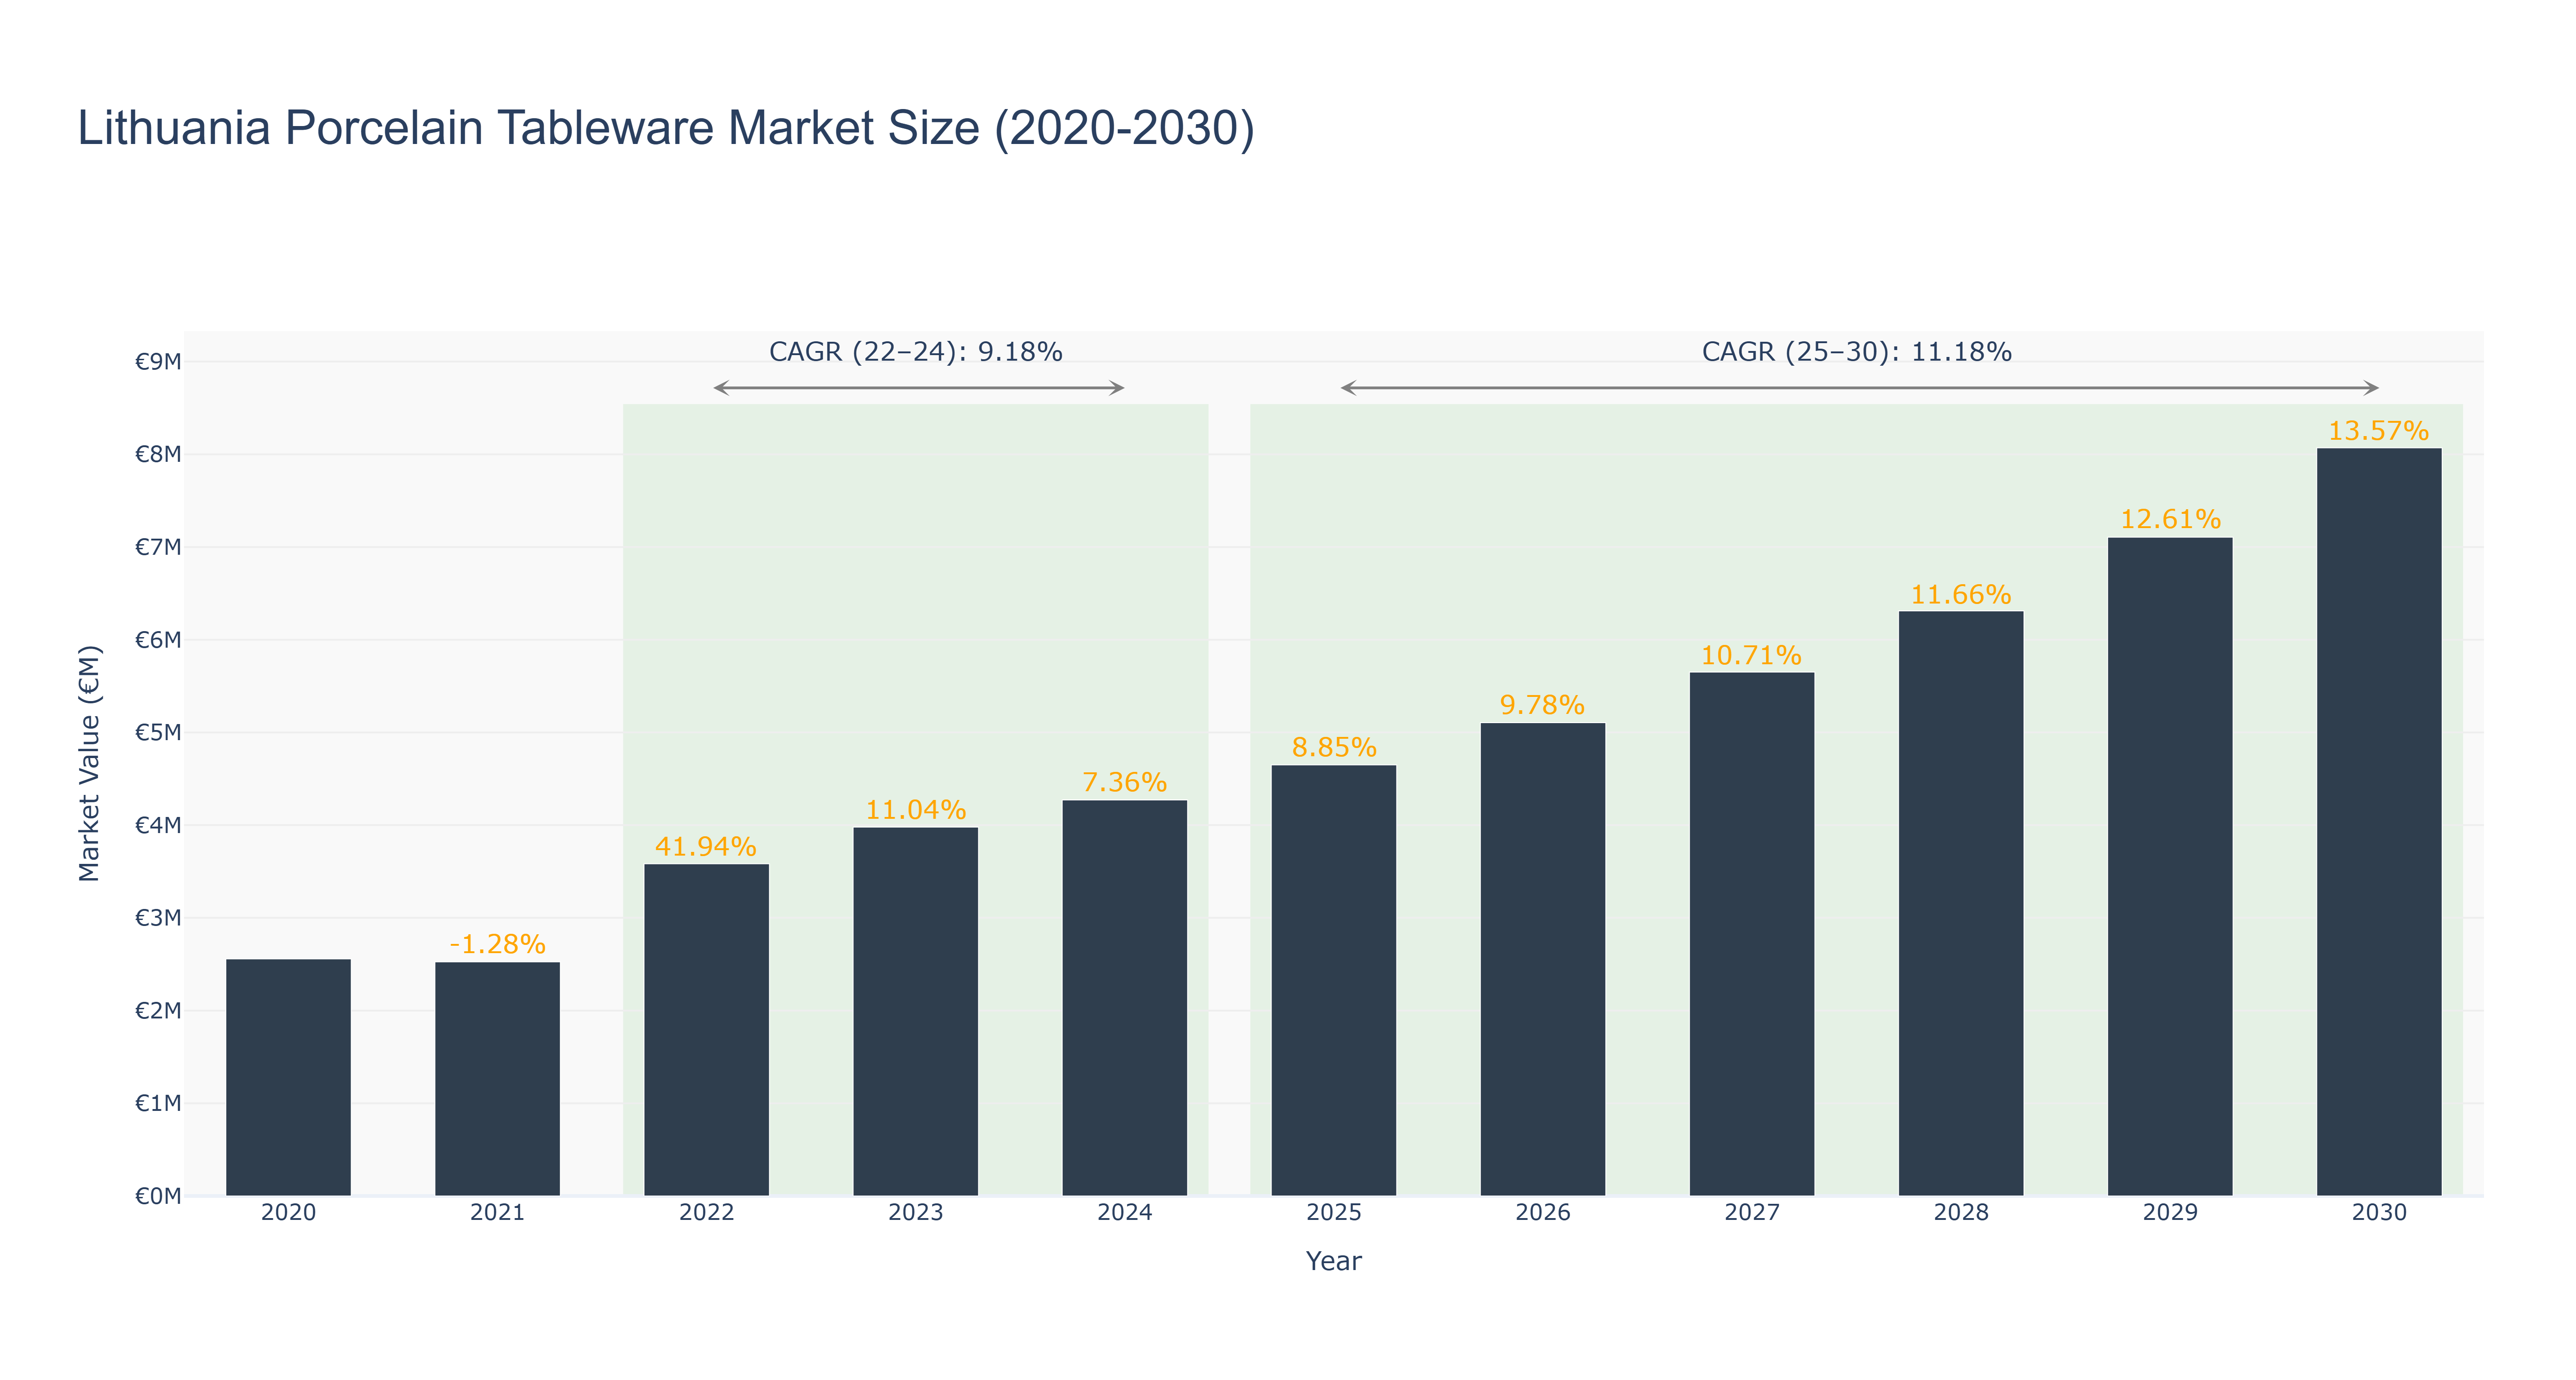This screenshot has width=2576, height=1380.
Task: Click the 2023 x-axis label
Action: [915, 1213]
